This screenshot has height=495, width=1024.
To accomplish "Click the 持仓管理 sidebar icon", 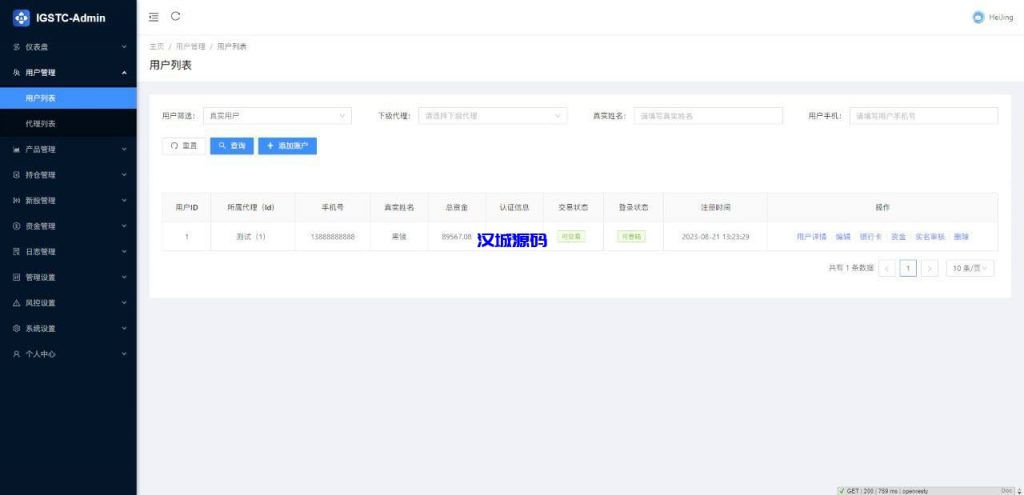I will pyautogui.click(x=17, y=175).
